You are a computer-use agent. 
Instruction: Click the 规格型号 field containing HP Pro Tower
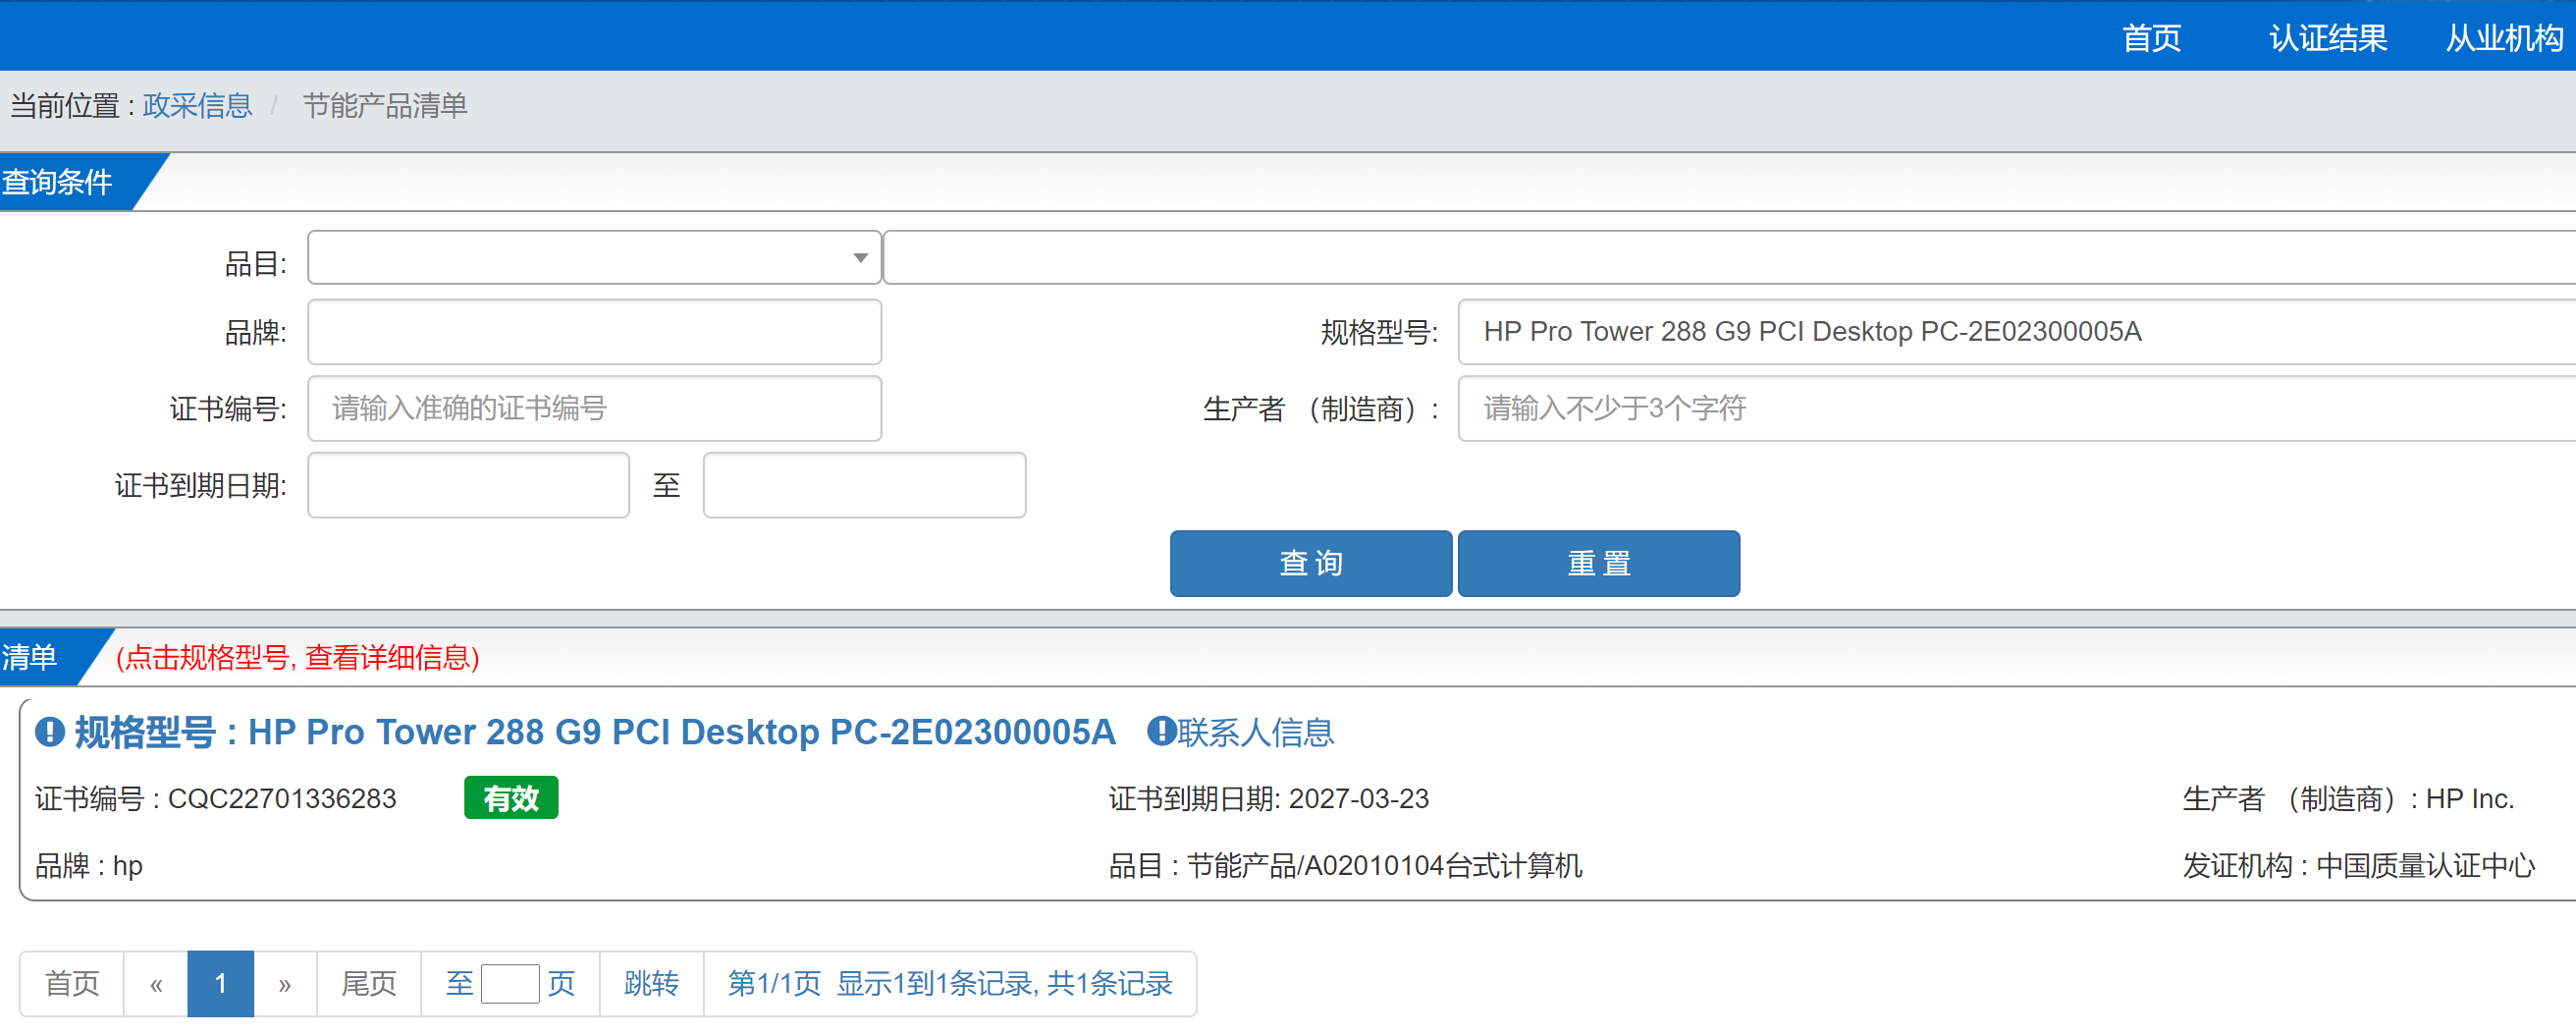click(x=2017, y=332)
